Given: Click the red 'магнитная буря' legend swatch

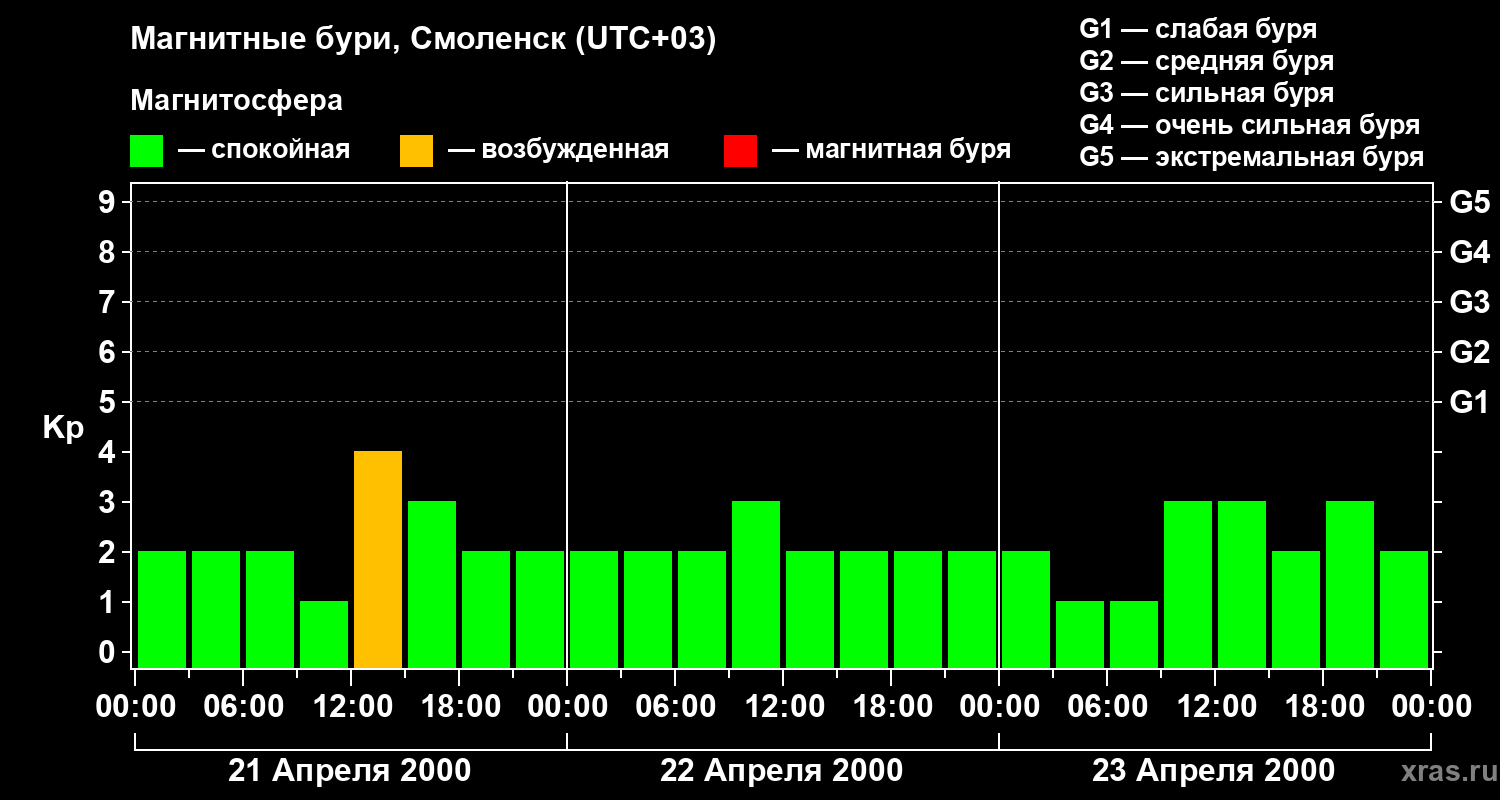Looking at the screenshot, I should (740, 151).
